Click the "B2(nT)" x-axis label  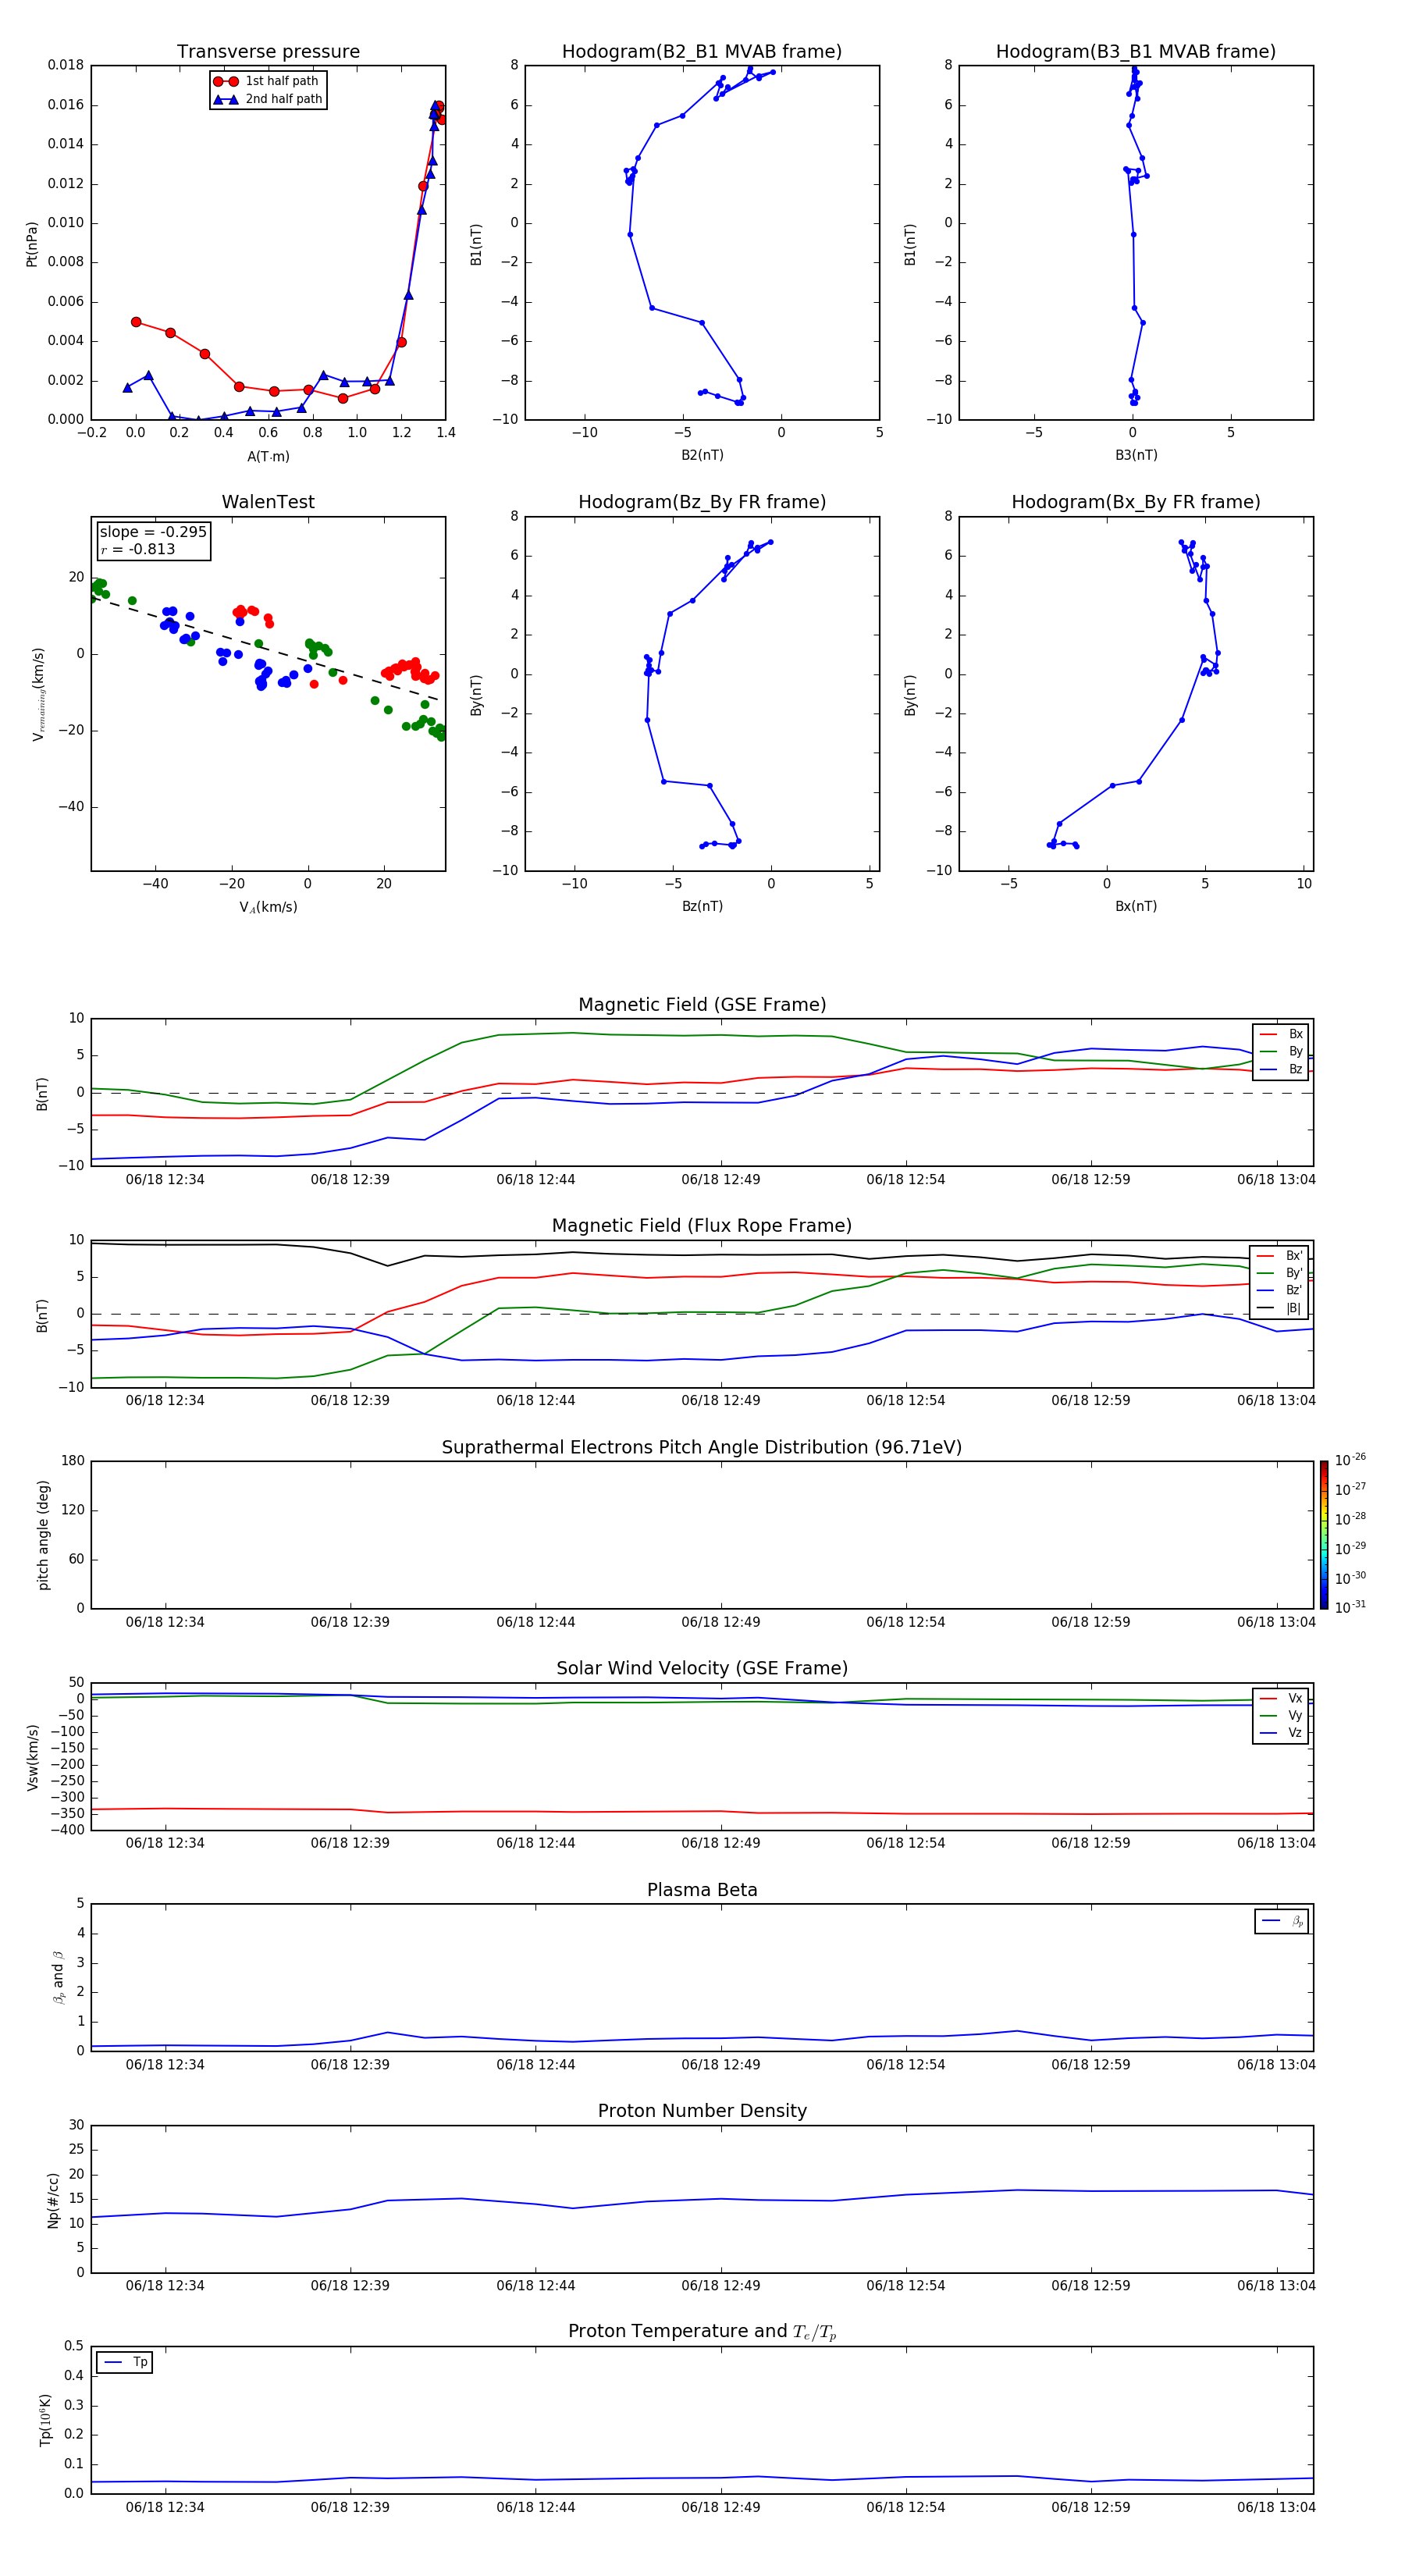702,455
